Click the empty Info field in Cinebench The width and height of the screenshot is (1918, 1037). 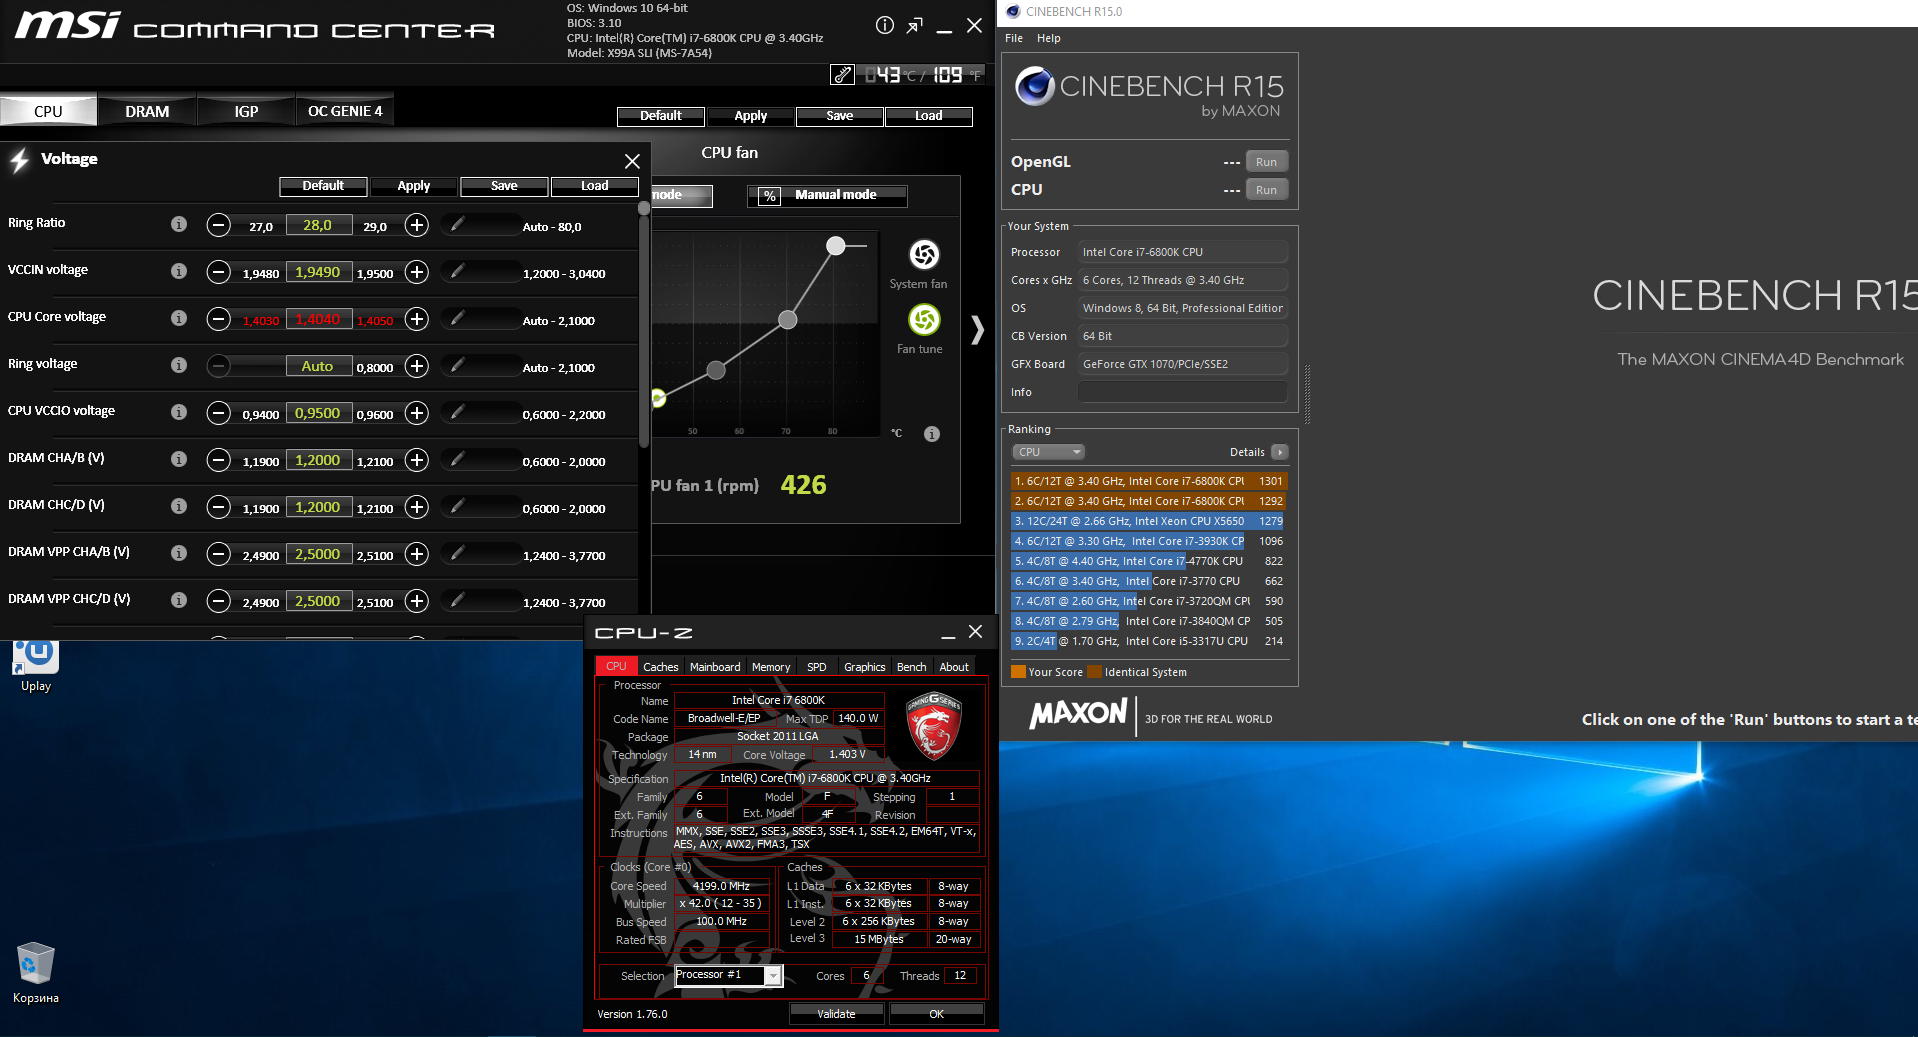[1182, 392]
